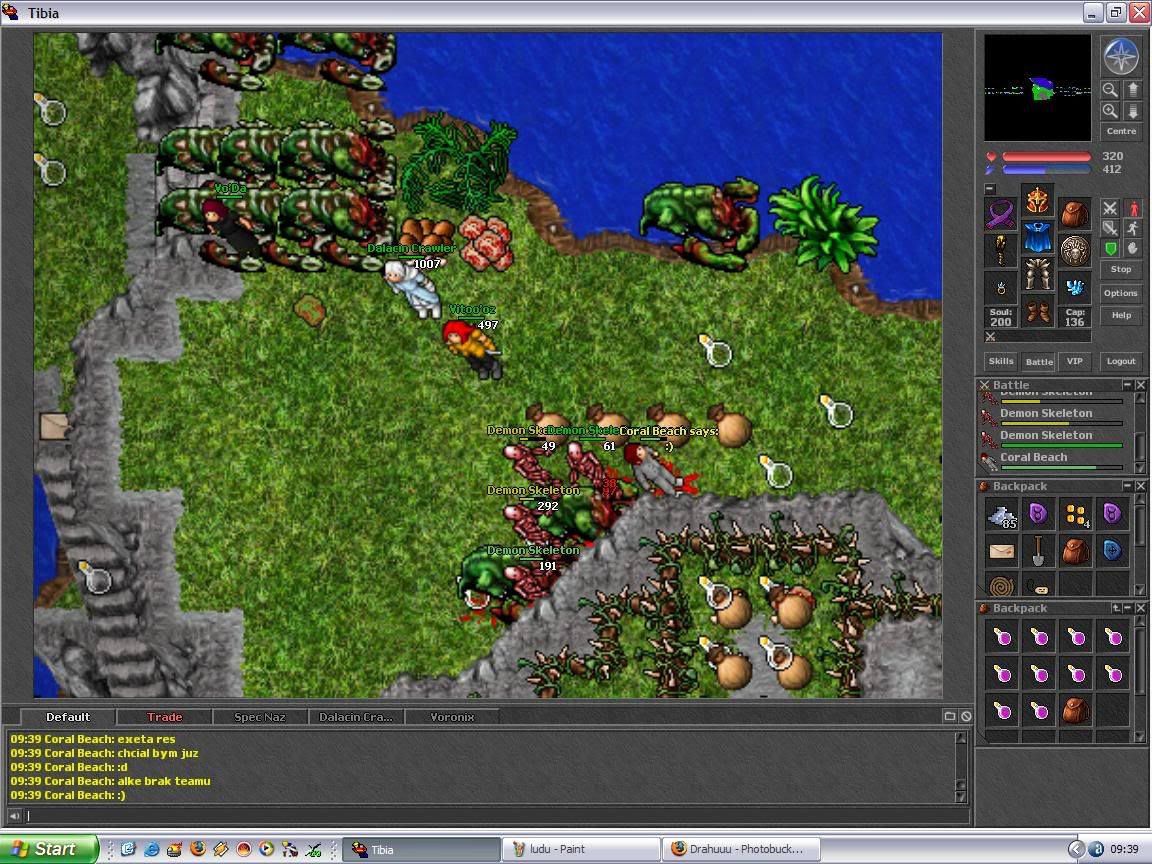Click the Logout button
Screen dimensions: 1152x864
[1120, 361]
